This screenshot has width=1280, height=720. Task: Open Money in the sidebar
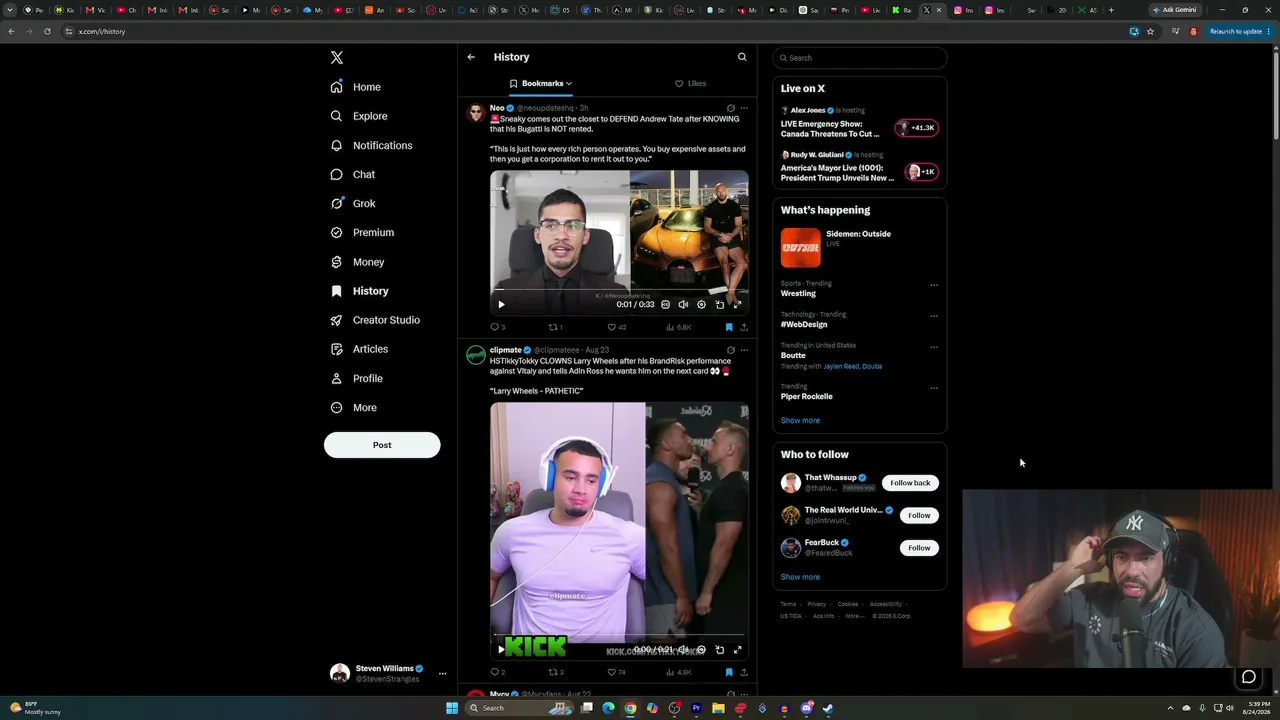(x=358, y=262)
